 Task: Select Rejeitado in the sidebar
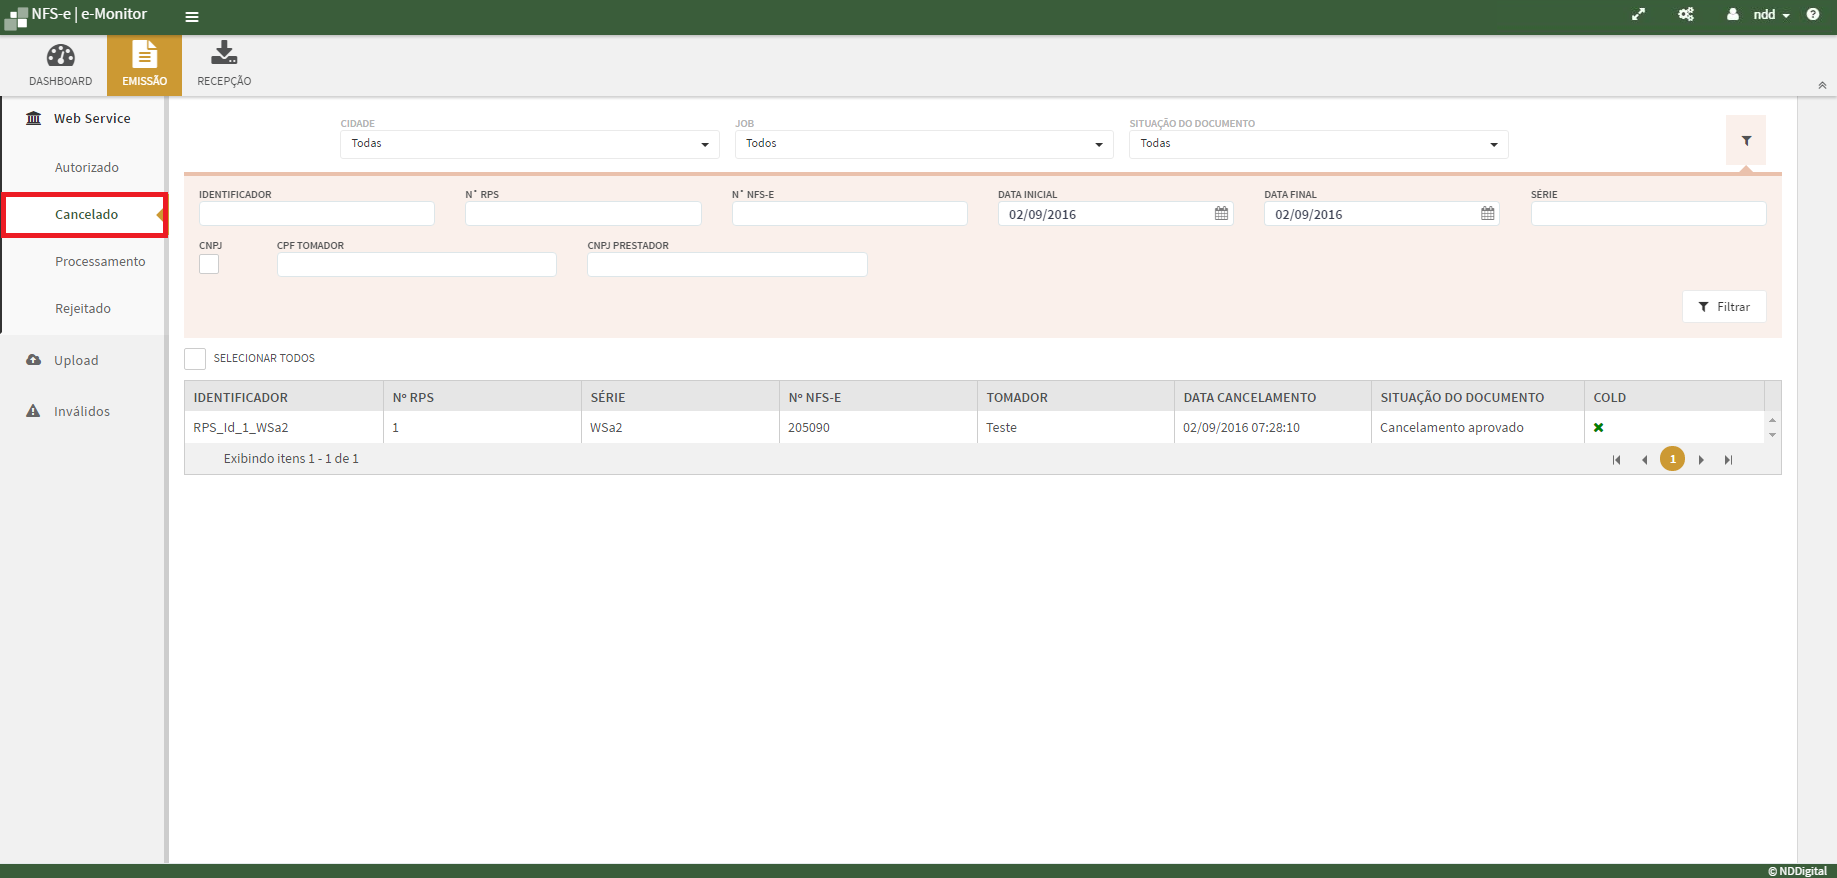tap(83, 309)
